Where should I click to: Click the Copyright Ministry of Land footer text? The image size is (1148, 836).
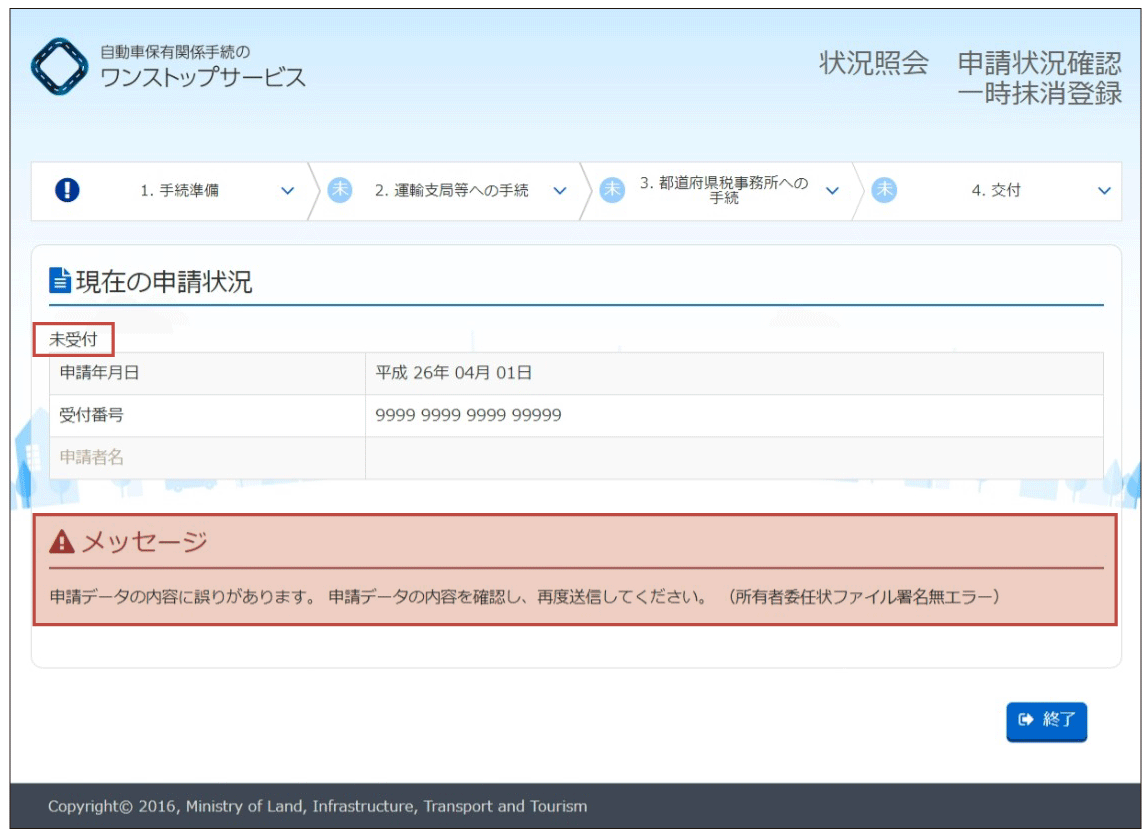point(318,806)
